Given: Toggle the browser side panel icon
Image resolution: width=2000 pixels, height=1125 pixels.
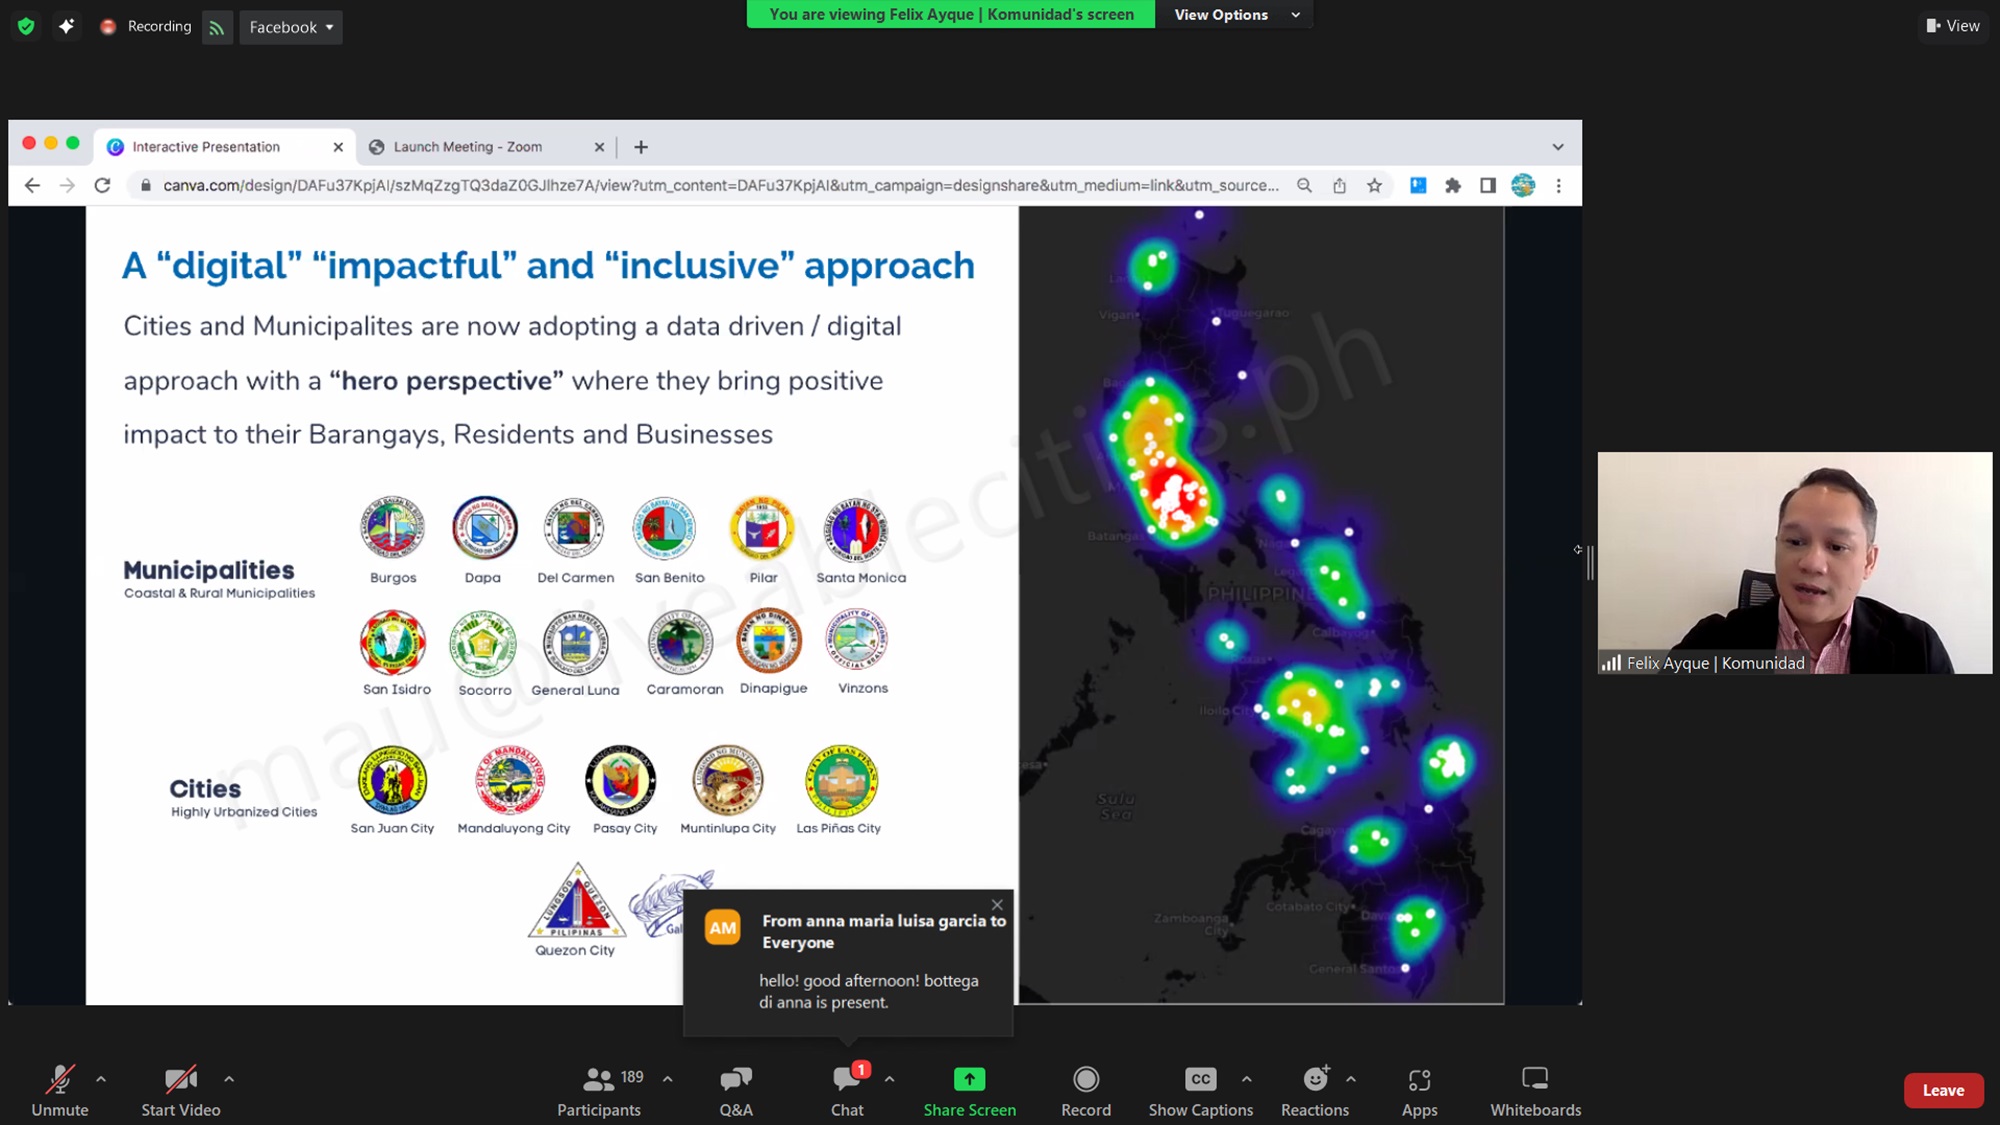Looking at the screenshot, I should [x=1488, y=186].
